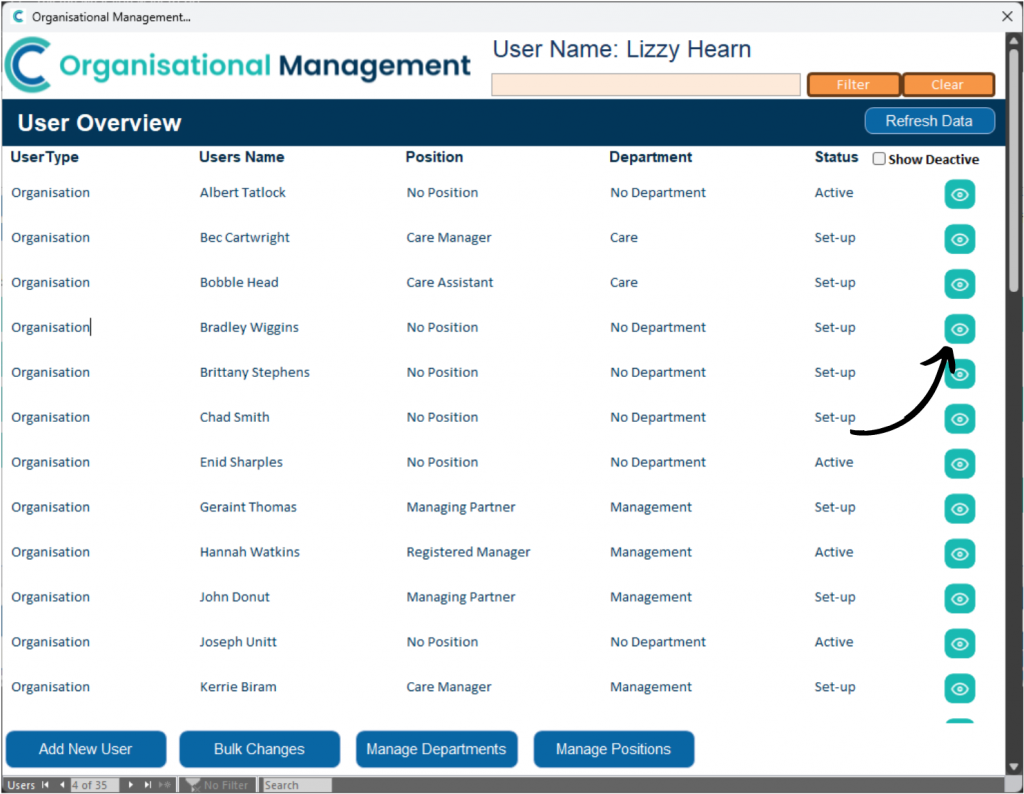
Task: View Hannah Watkins' user record
Action: coord(959,554)
